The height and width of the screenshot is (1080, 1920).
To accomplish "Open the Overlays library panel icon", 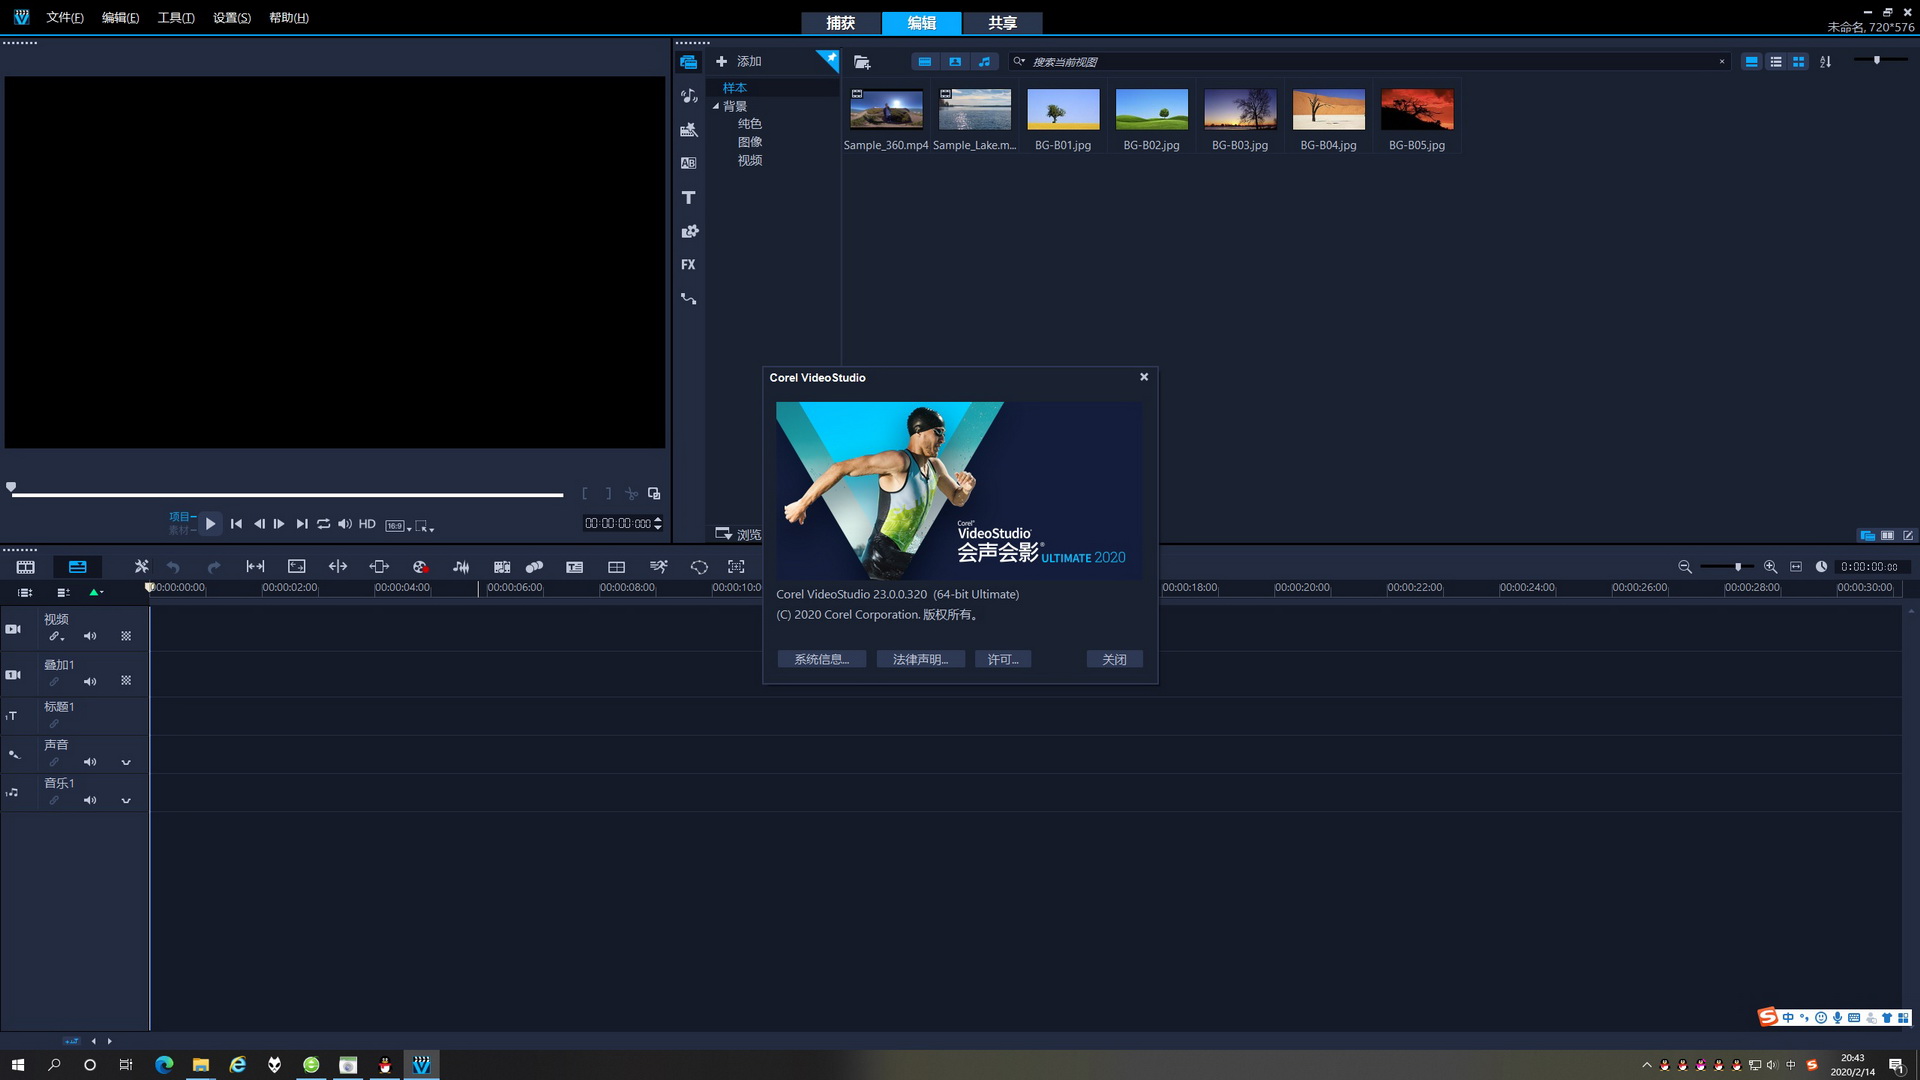I will point(688,231).
